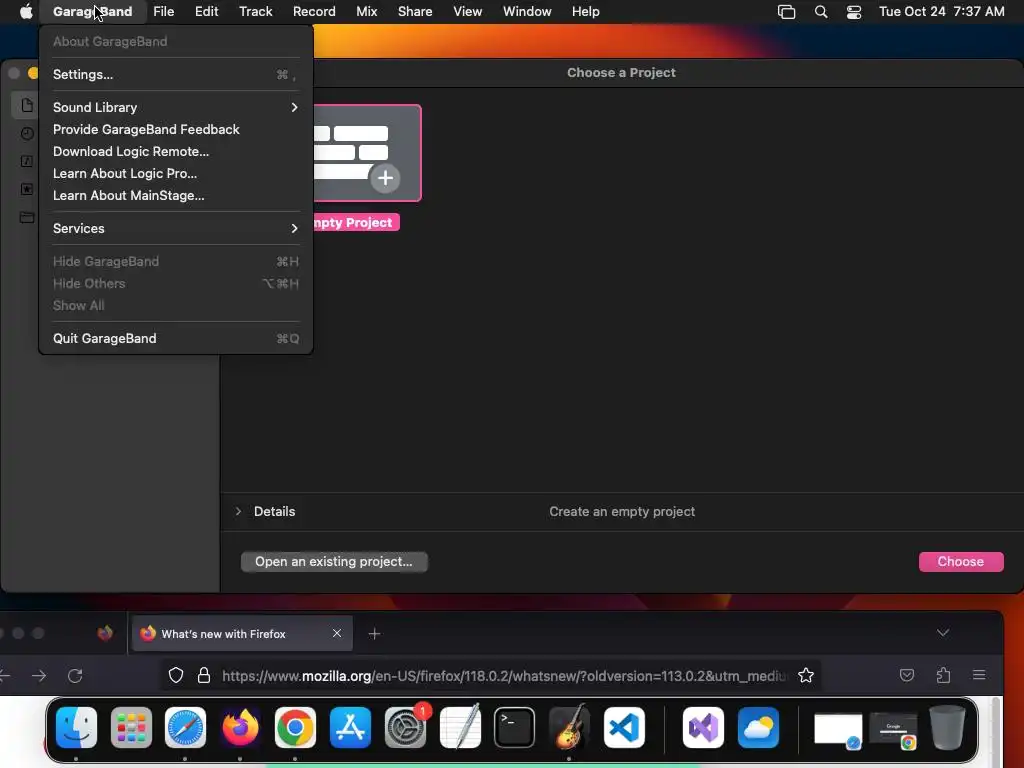This screenshot has width=1024, height=768.
Task: Click the Open an existing project… button
Action: [334, 562]
